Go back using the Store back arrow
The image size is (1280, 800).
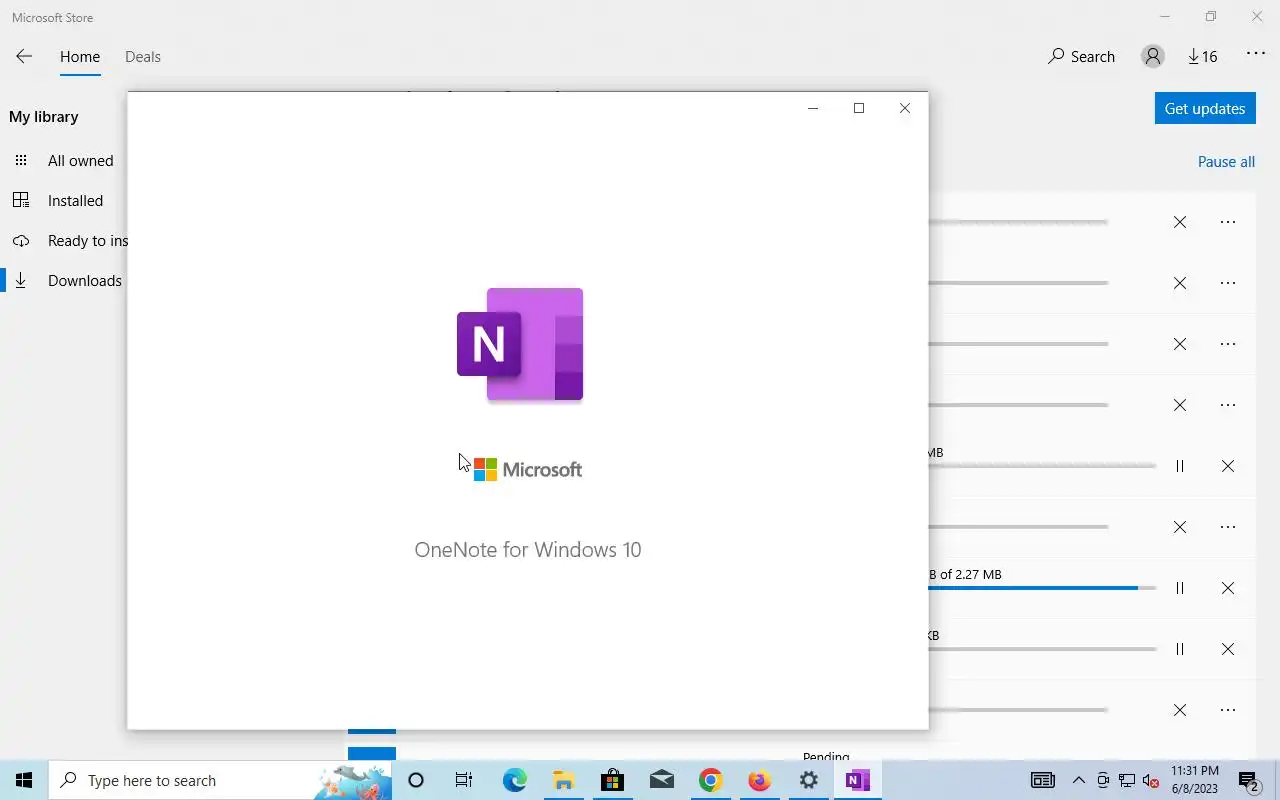pos(24,57)
